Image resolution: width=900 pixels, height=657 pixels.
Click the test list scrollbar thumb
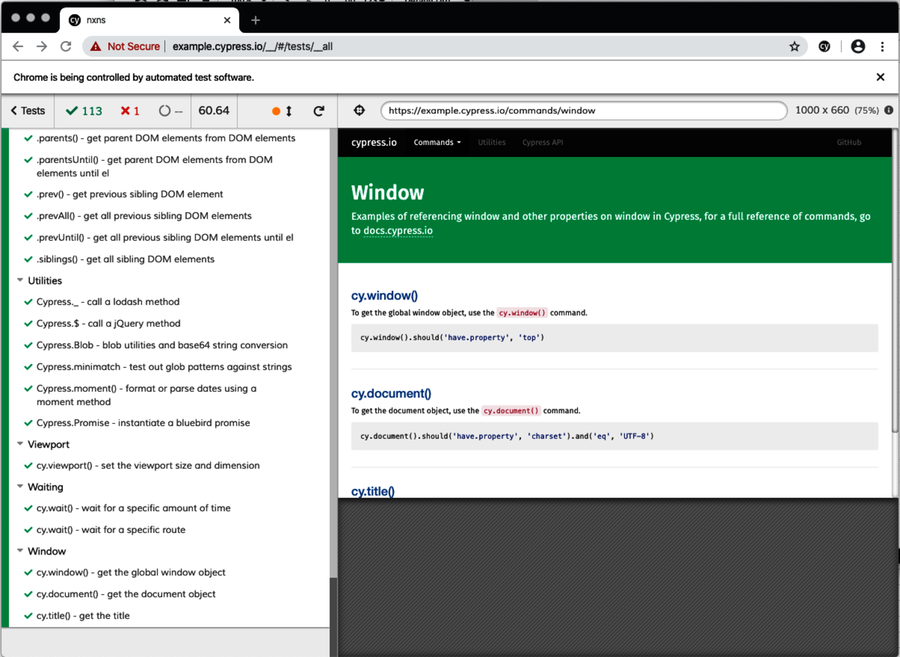[332, 615]
